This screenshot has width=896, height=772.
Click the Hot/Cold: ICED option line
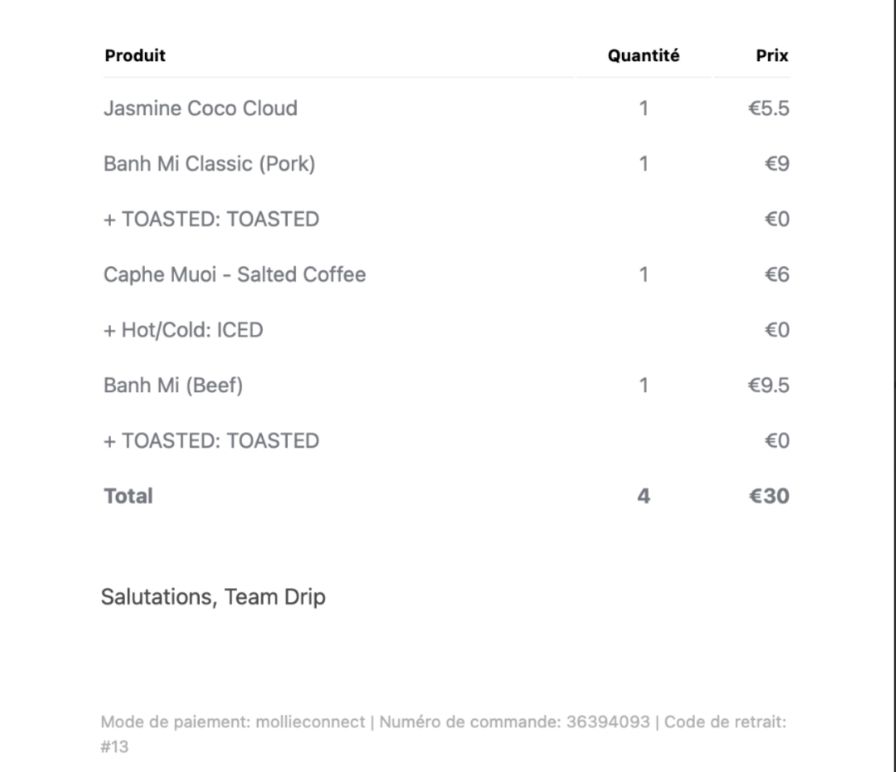pos(183,330)
